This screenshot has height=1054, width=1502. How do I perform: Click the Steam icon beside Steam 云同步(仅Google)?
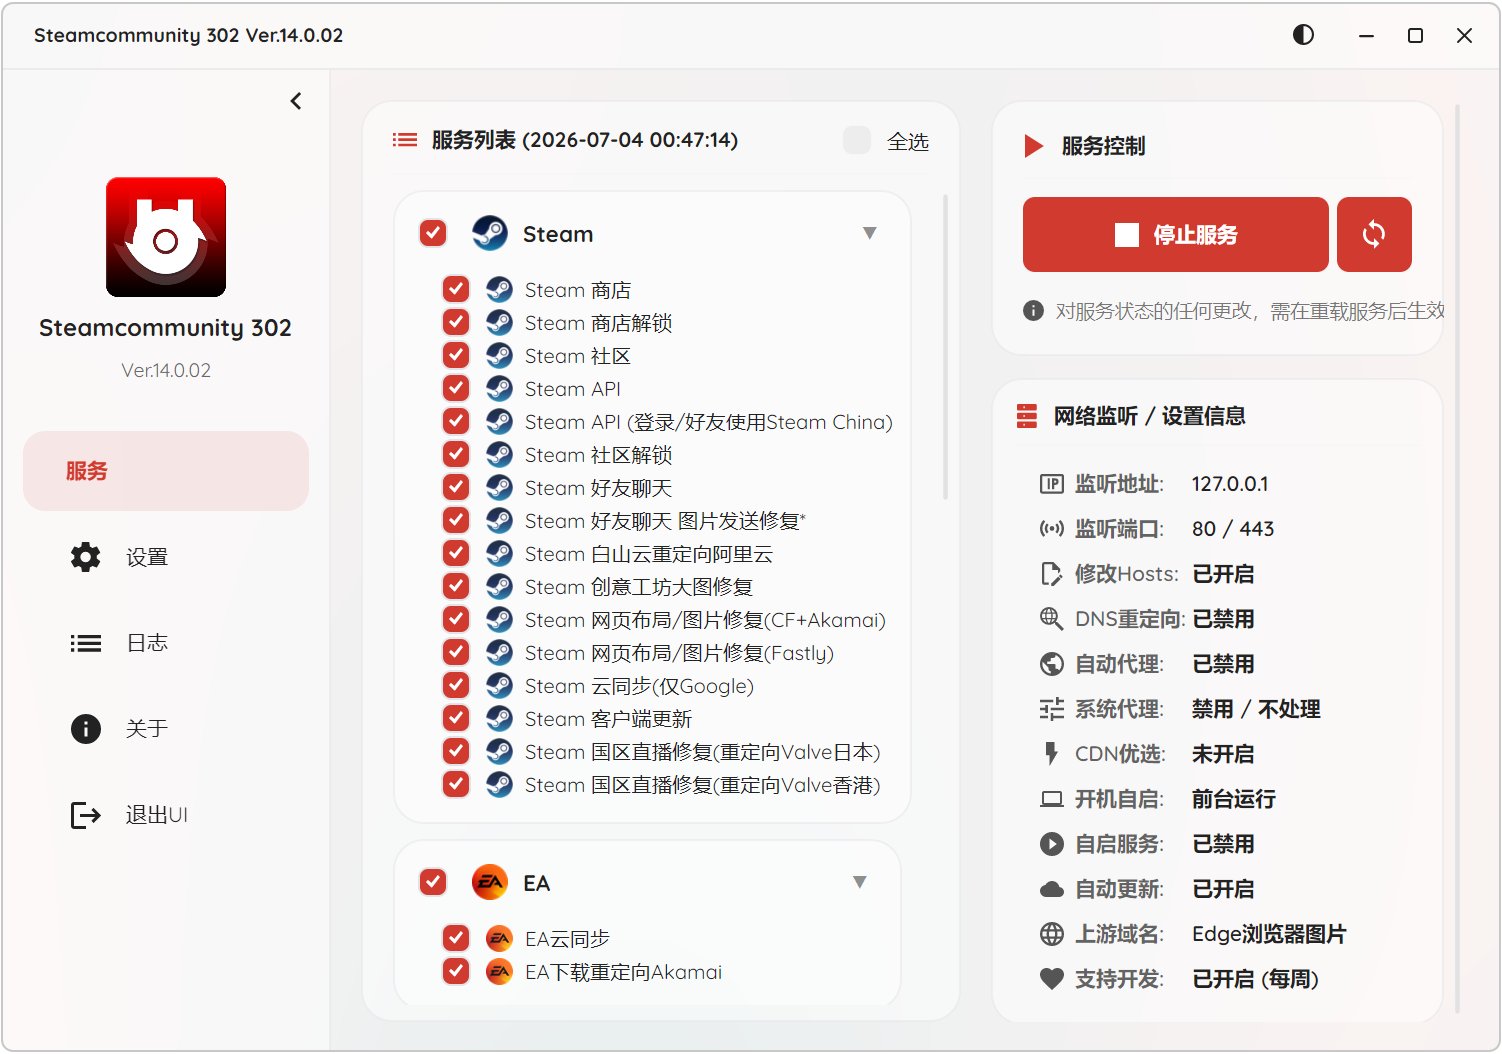[499, 685]
